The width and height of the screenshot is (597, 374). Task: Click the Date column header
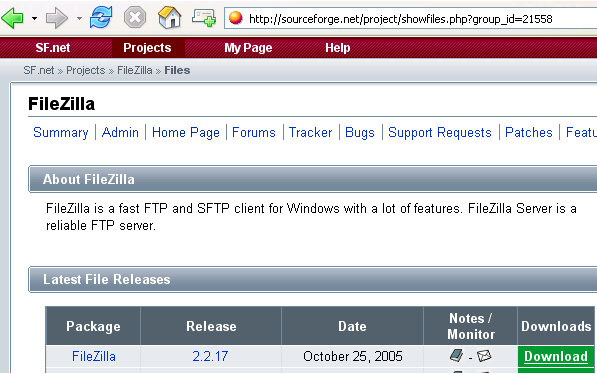click(353, 326)
